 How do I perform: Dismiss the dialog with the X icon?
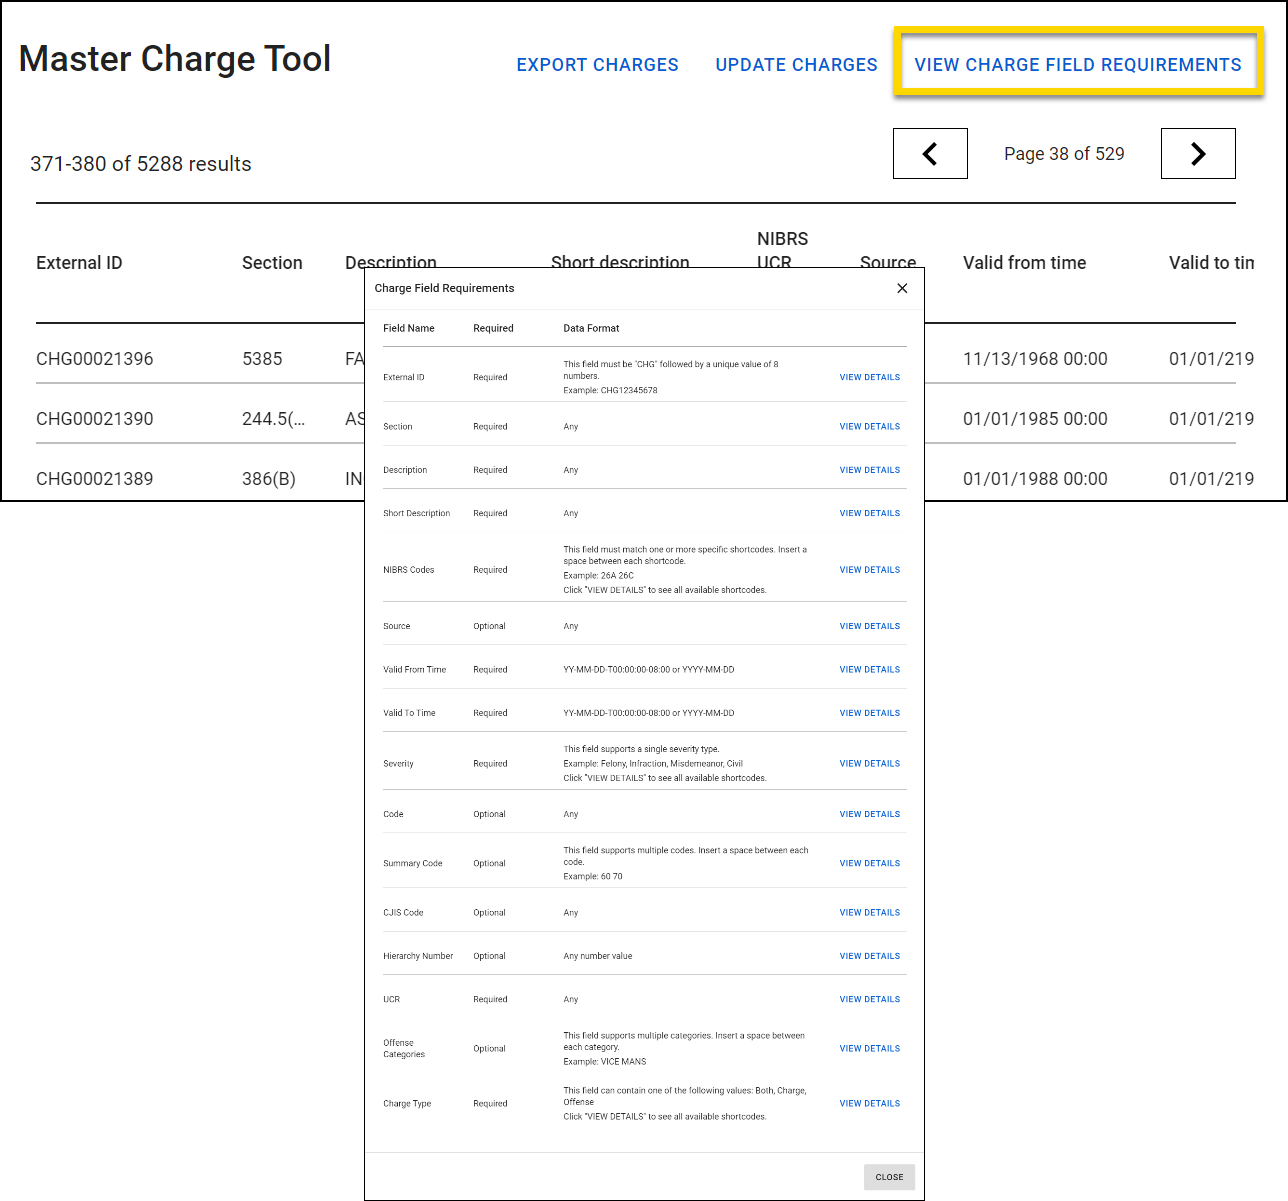tap(902, 288)
